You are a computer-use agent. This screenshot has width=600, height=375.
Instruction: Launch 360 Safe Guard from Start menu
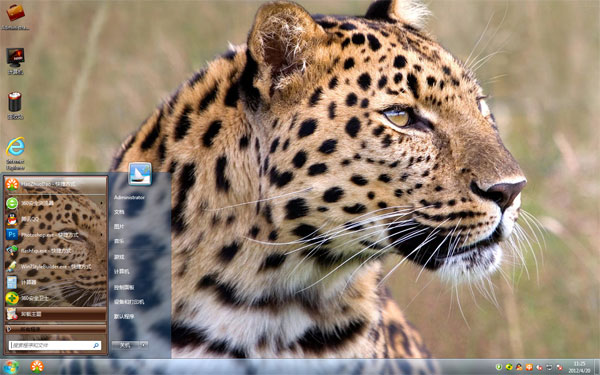[55, 298]
